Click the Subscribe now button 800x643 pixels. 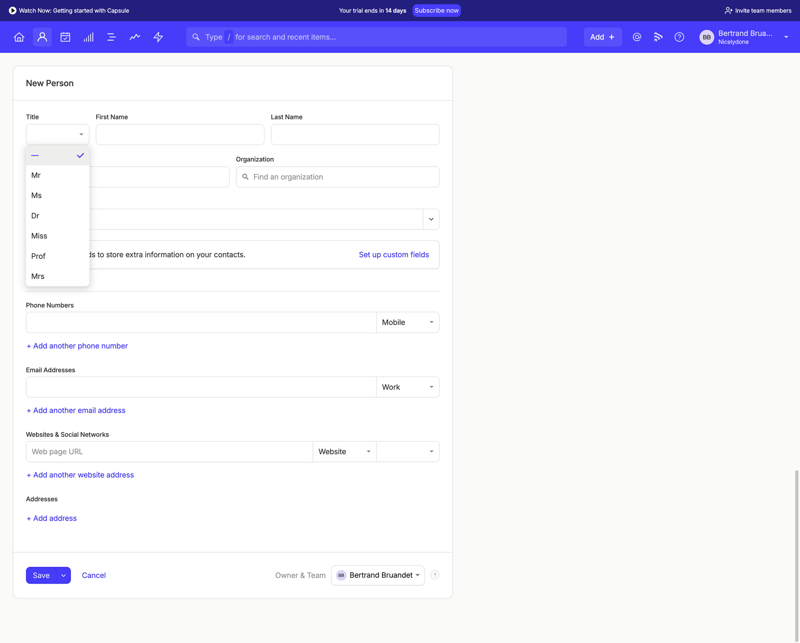[436, 9]
